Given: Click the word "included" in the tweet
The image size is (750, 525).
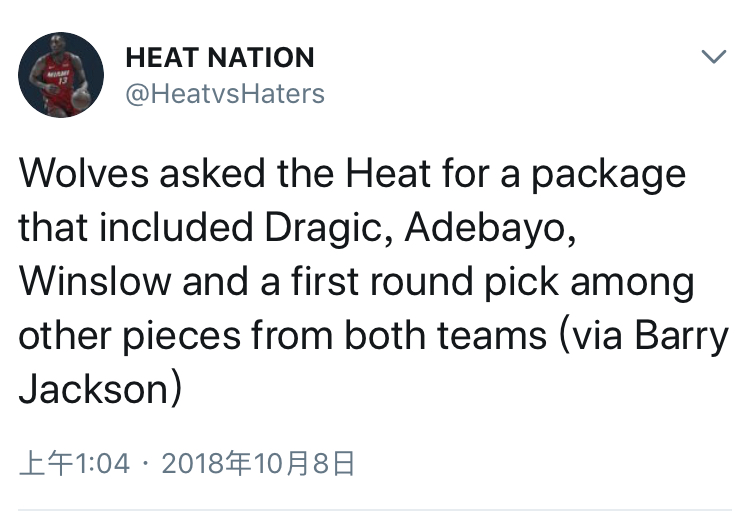Looking at the screenshot, I should coord(176,227).
